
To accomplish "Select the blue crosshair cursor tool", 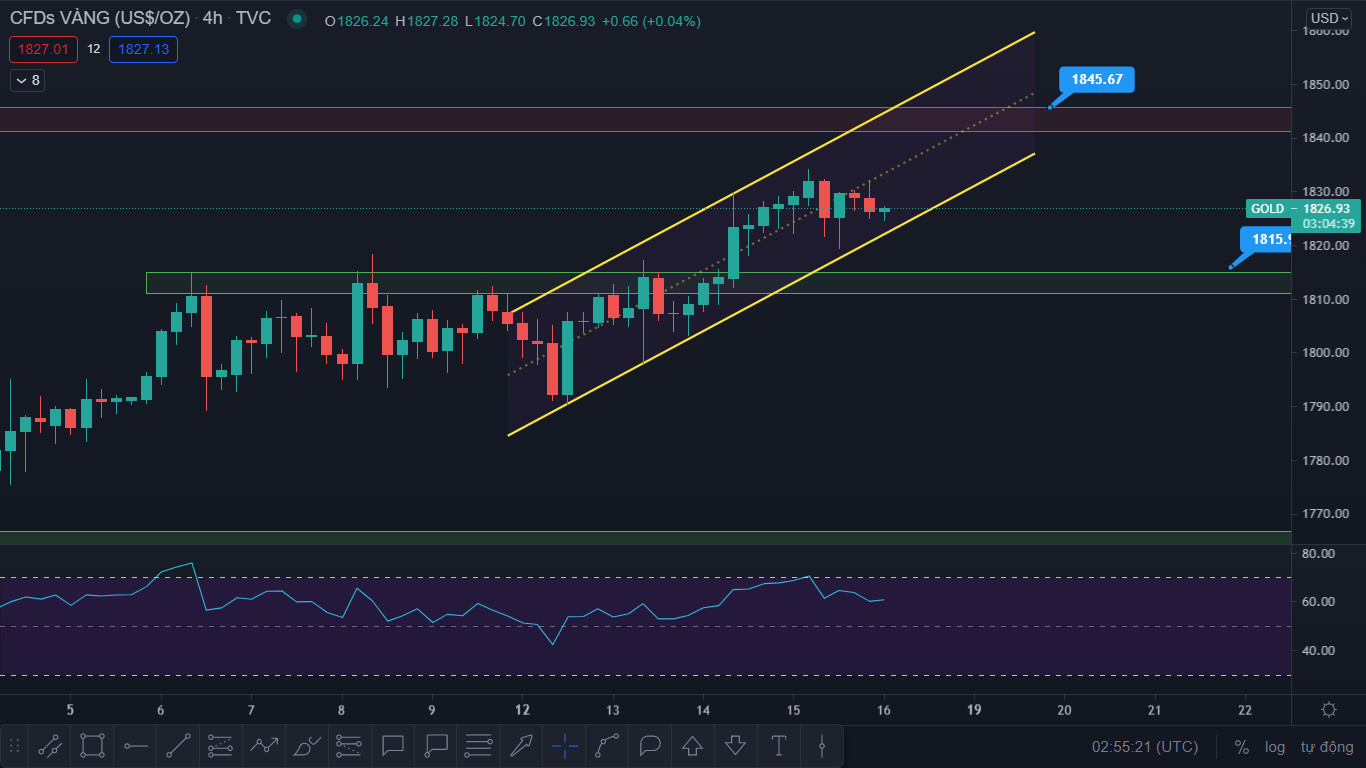I will (x=565, y=746).
